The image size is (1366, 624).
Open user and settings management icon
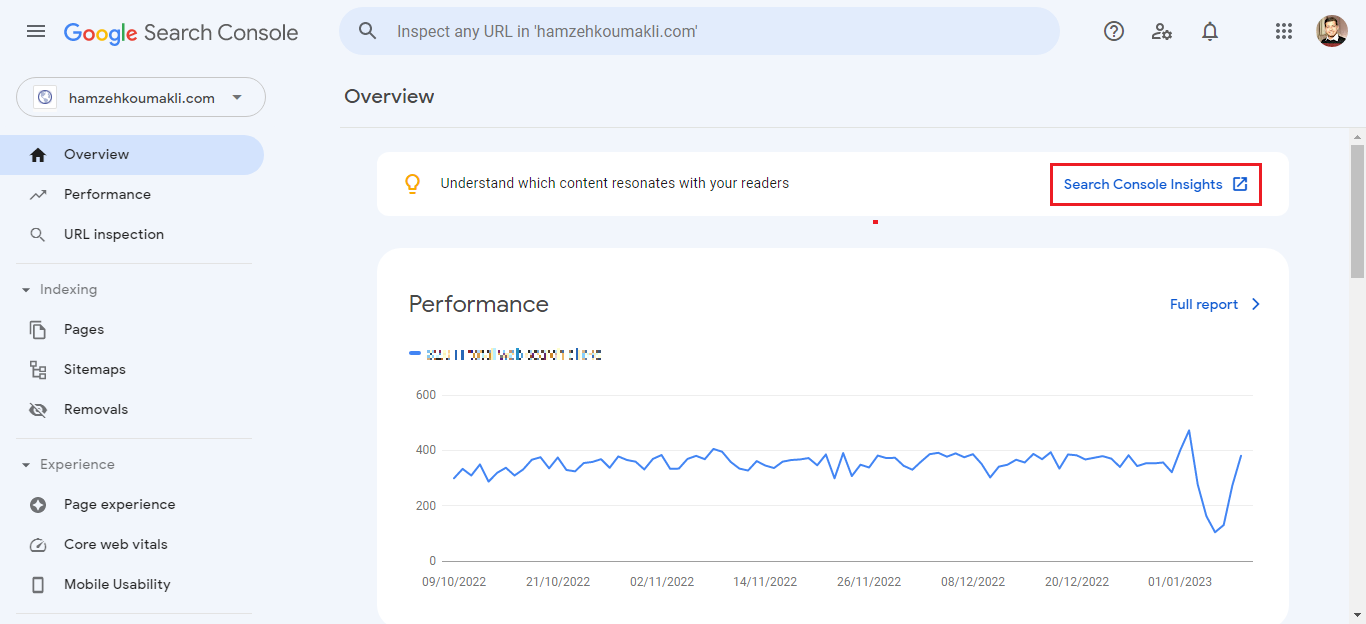(1161, 31)
